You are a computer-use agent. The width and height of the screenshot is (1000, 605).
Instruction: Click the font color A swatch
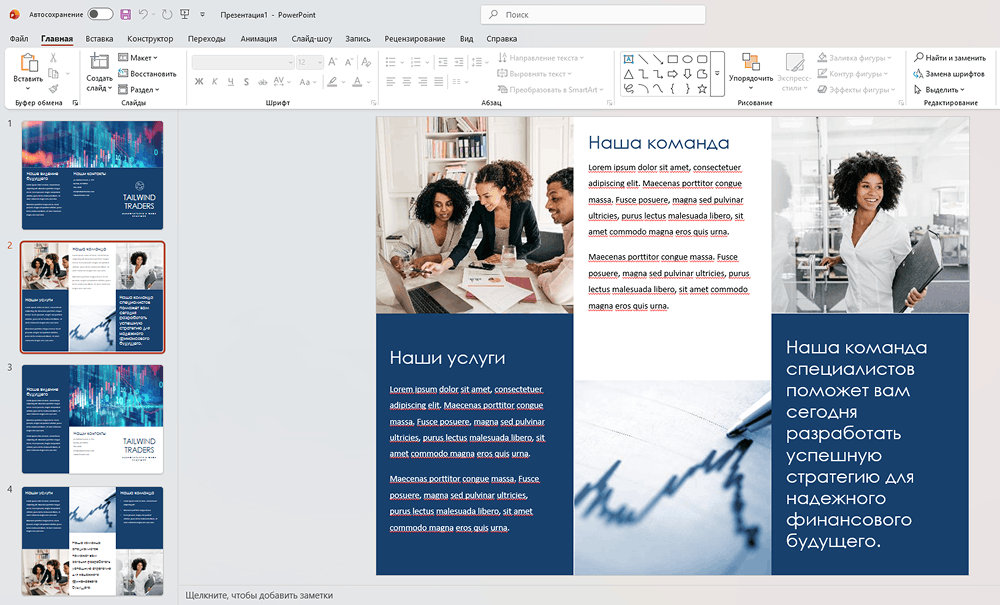(357, 82)
